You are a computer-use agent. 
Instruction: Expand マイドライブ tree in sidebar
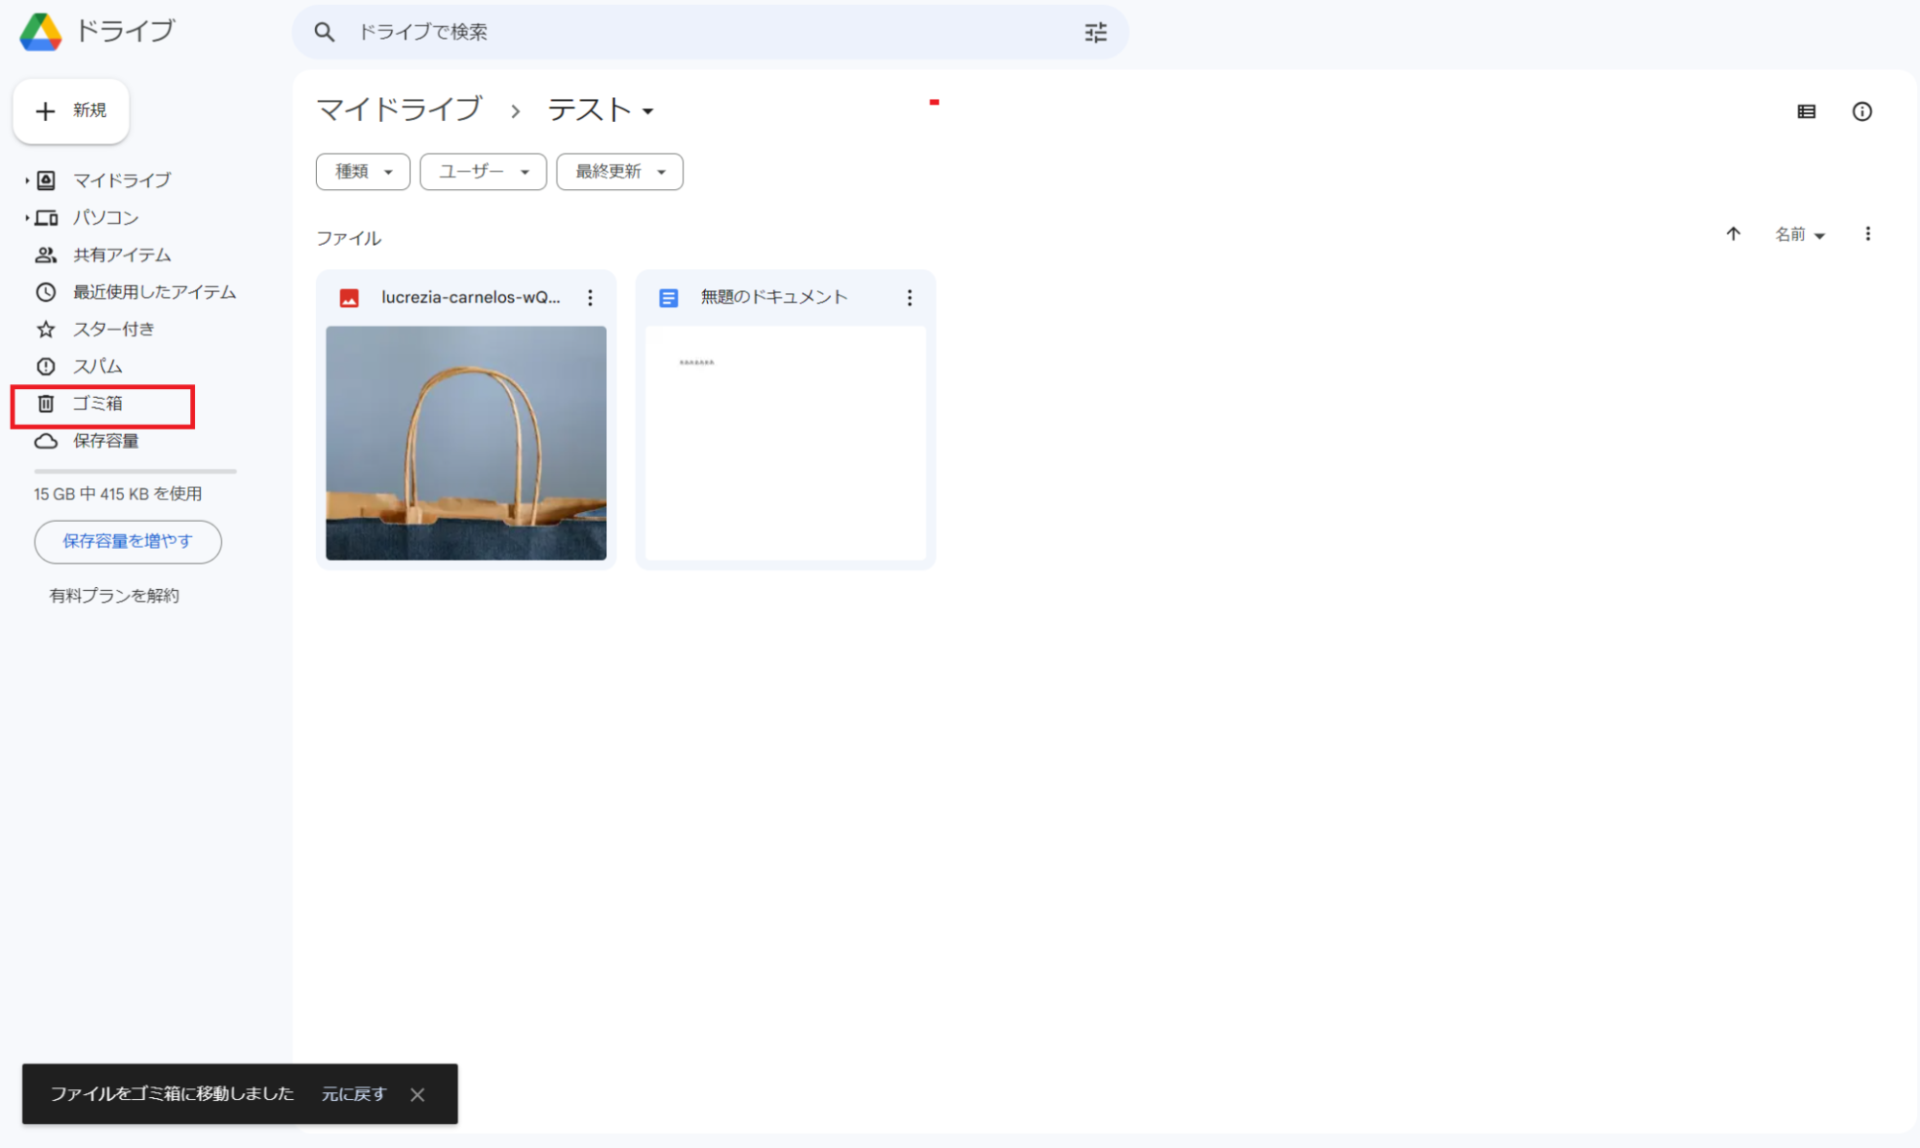[x=27, y=181]
